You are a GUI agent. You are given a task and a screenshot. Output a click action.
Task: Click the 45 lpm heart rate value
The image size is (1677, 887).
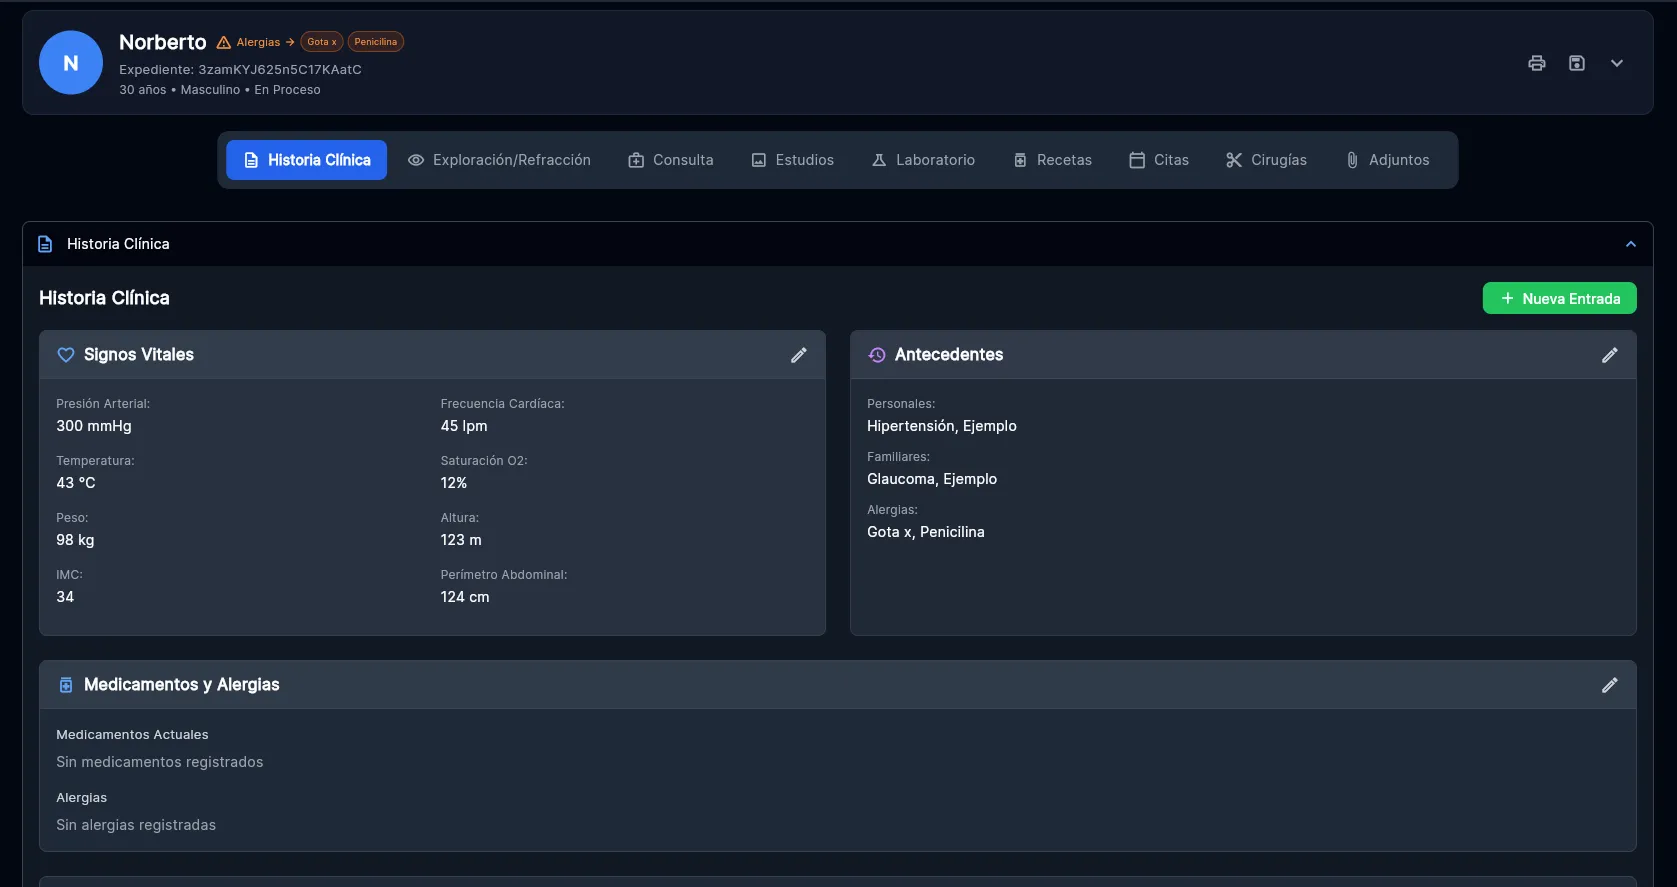[464, 426]
